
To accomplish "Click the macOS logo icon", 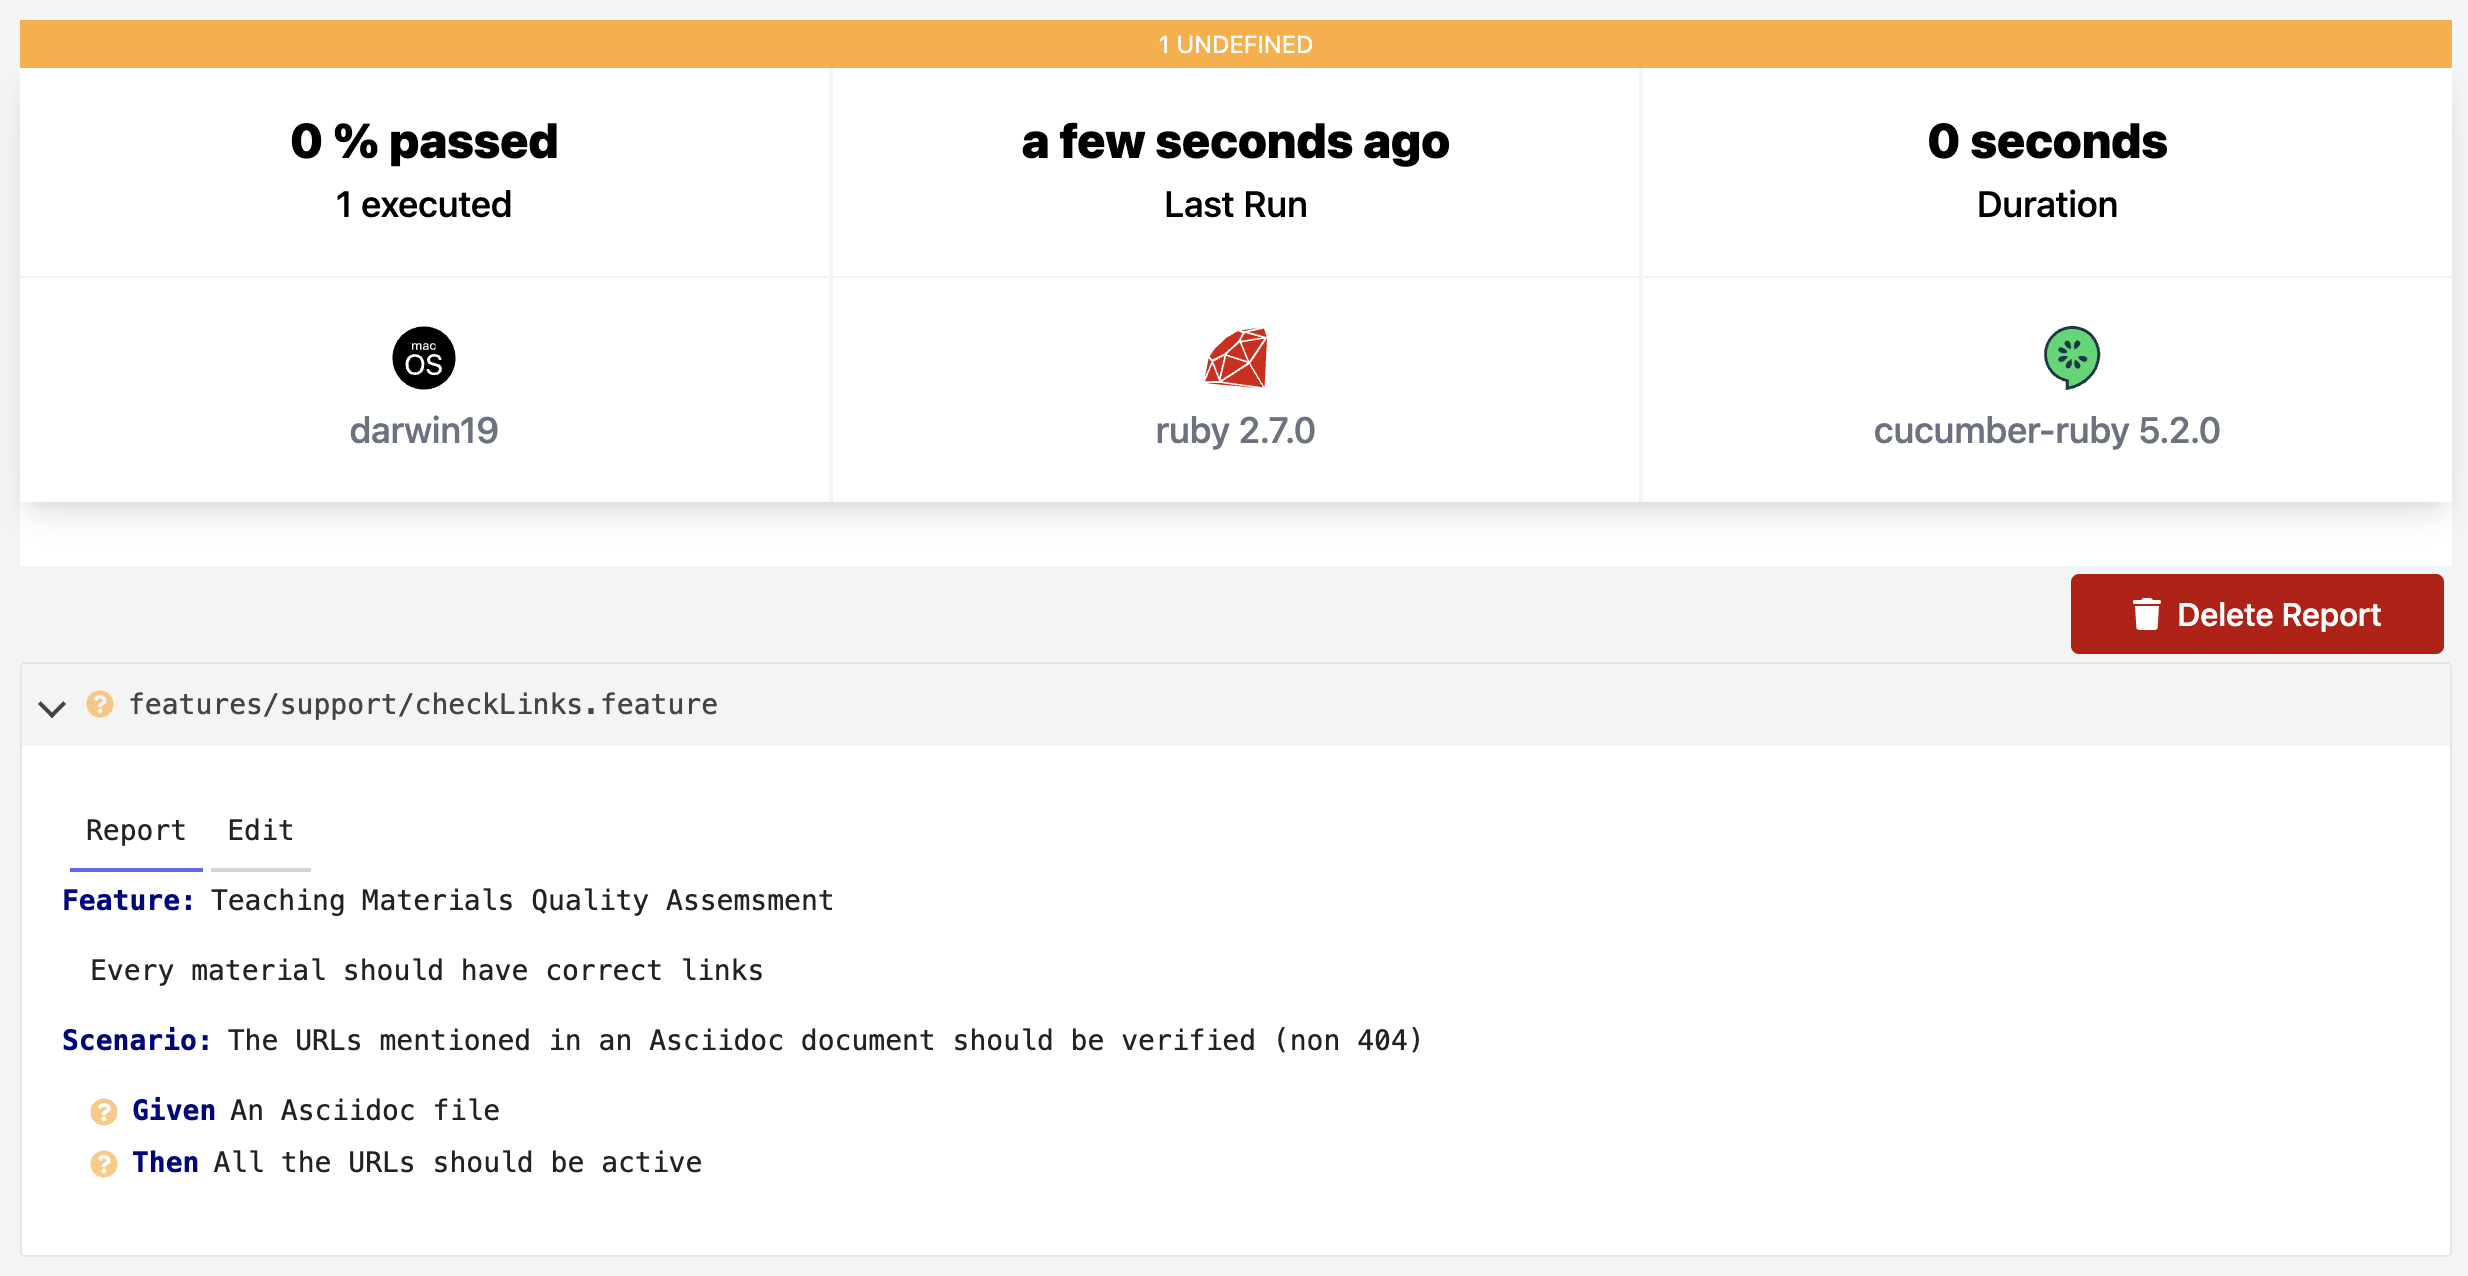I will (424, 358).
